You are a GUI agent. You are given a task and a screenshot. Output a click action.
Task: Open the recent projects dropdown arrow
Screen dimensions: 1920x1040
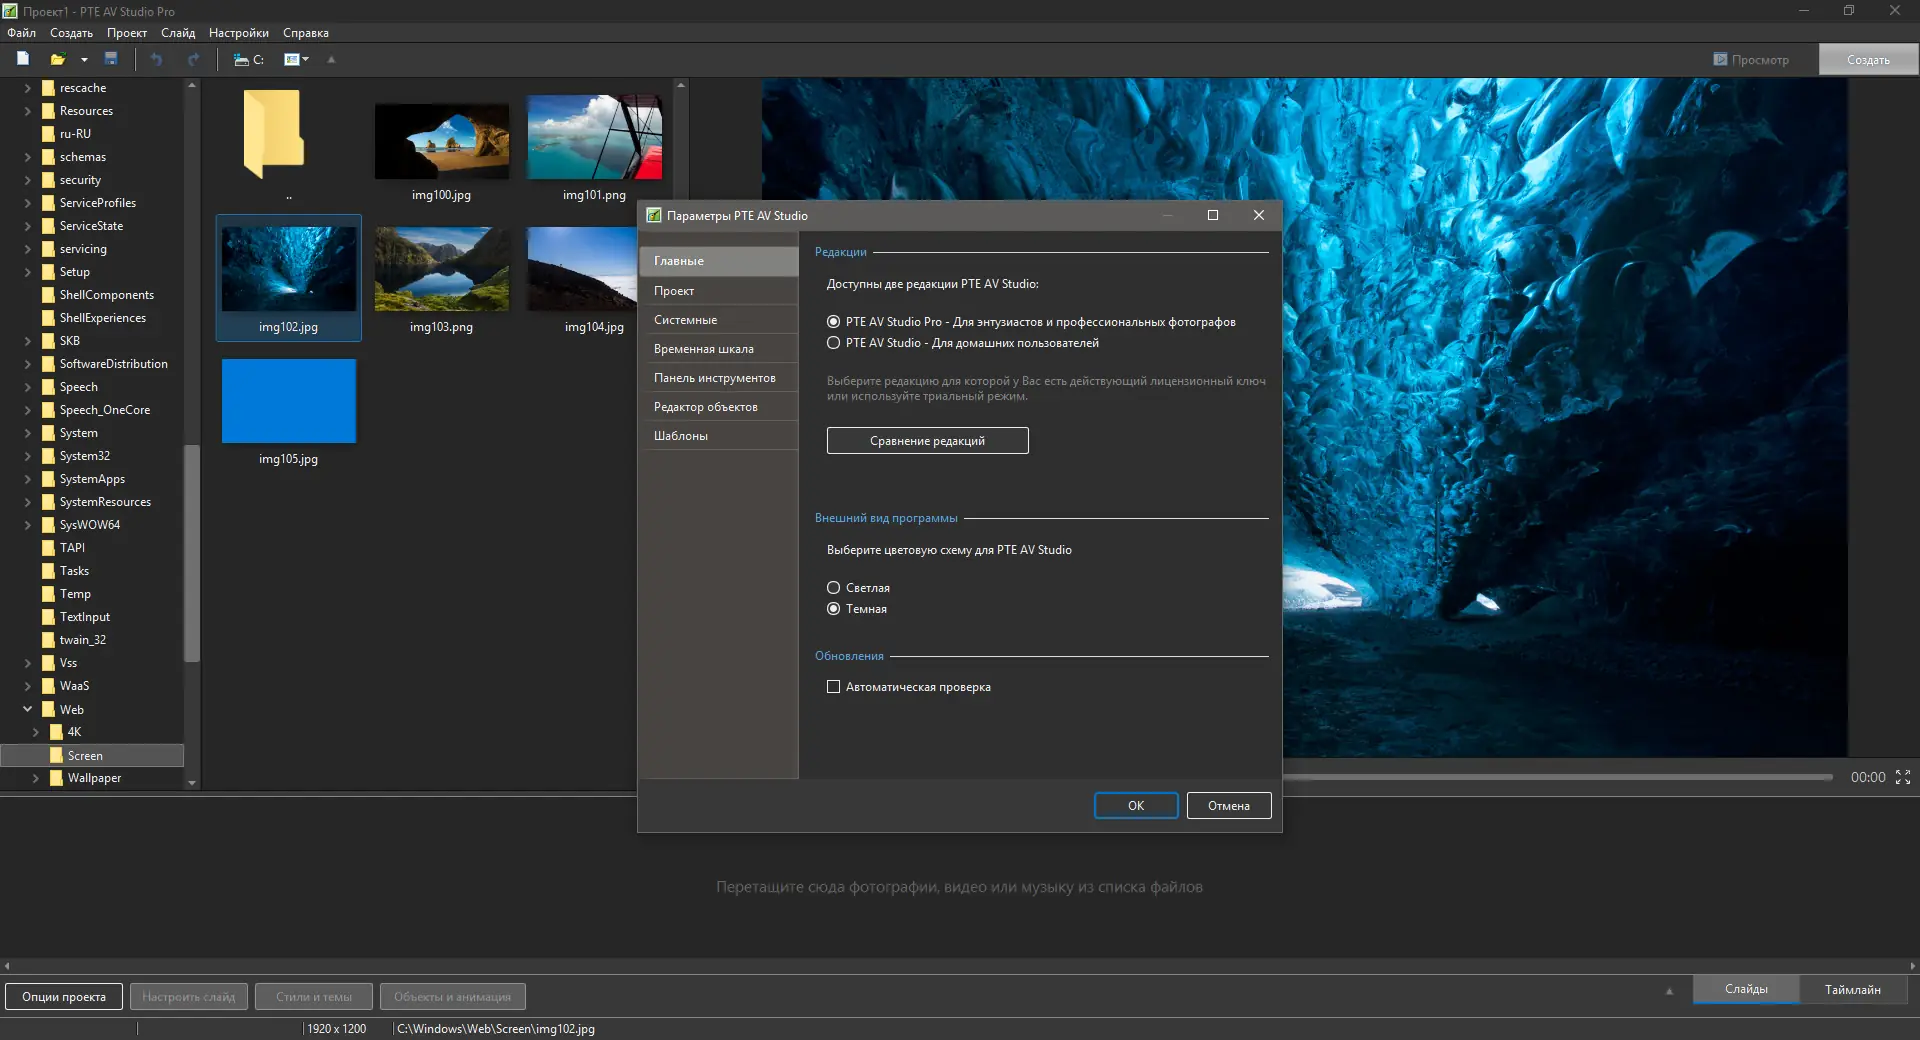coord(84,60)
